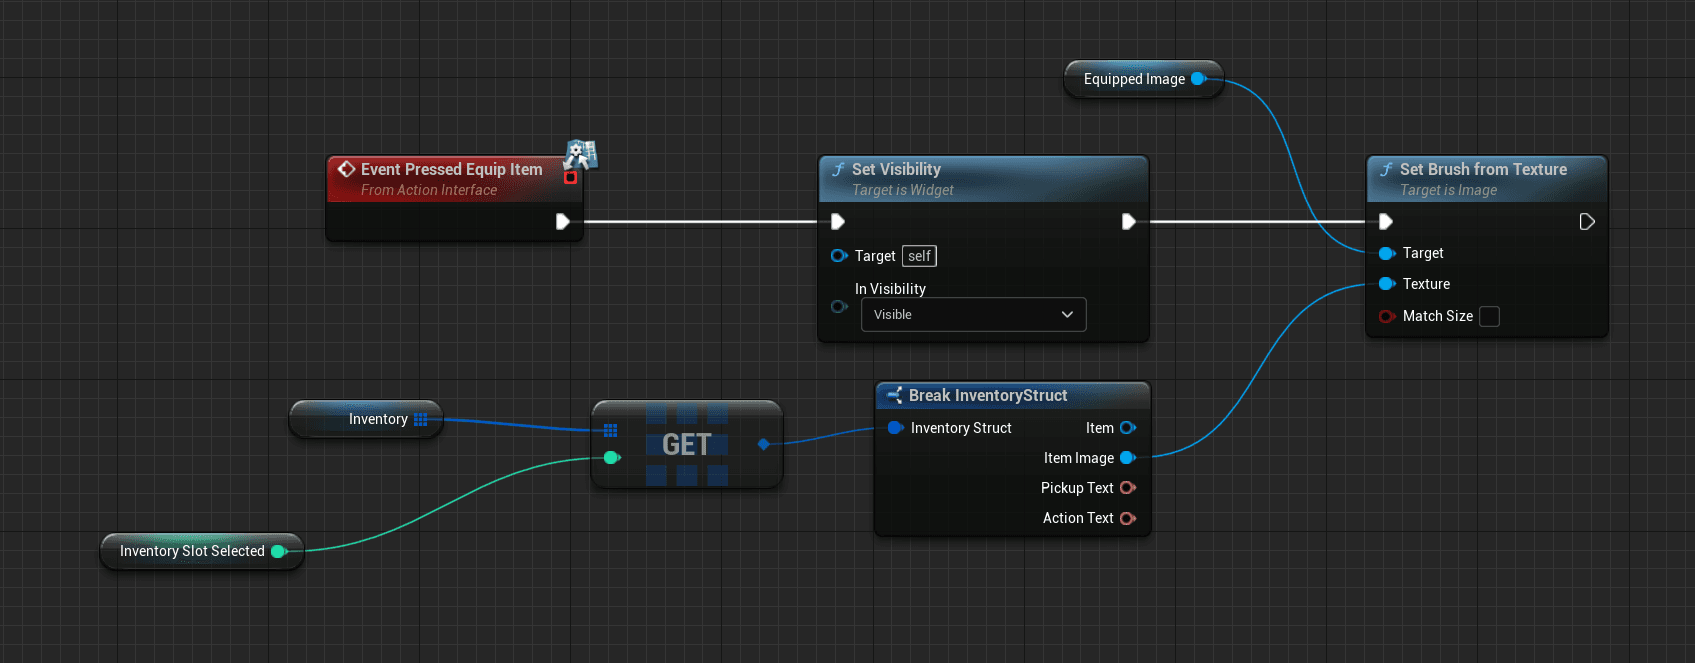Click the In Visibility input pin
Image resolution: width=1695 pixels, height=663 pixels.
(x=839, y=306)
